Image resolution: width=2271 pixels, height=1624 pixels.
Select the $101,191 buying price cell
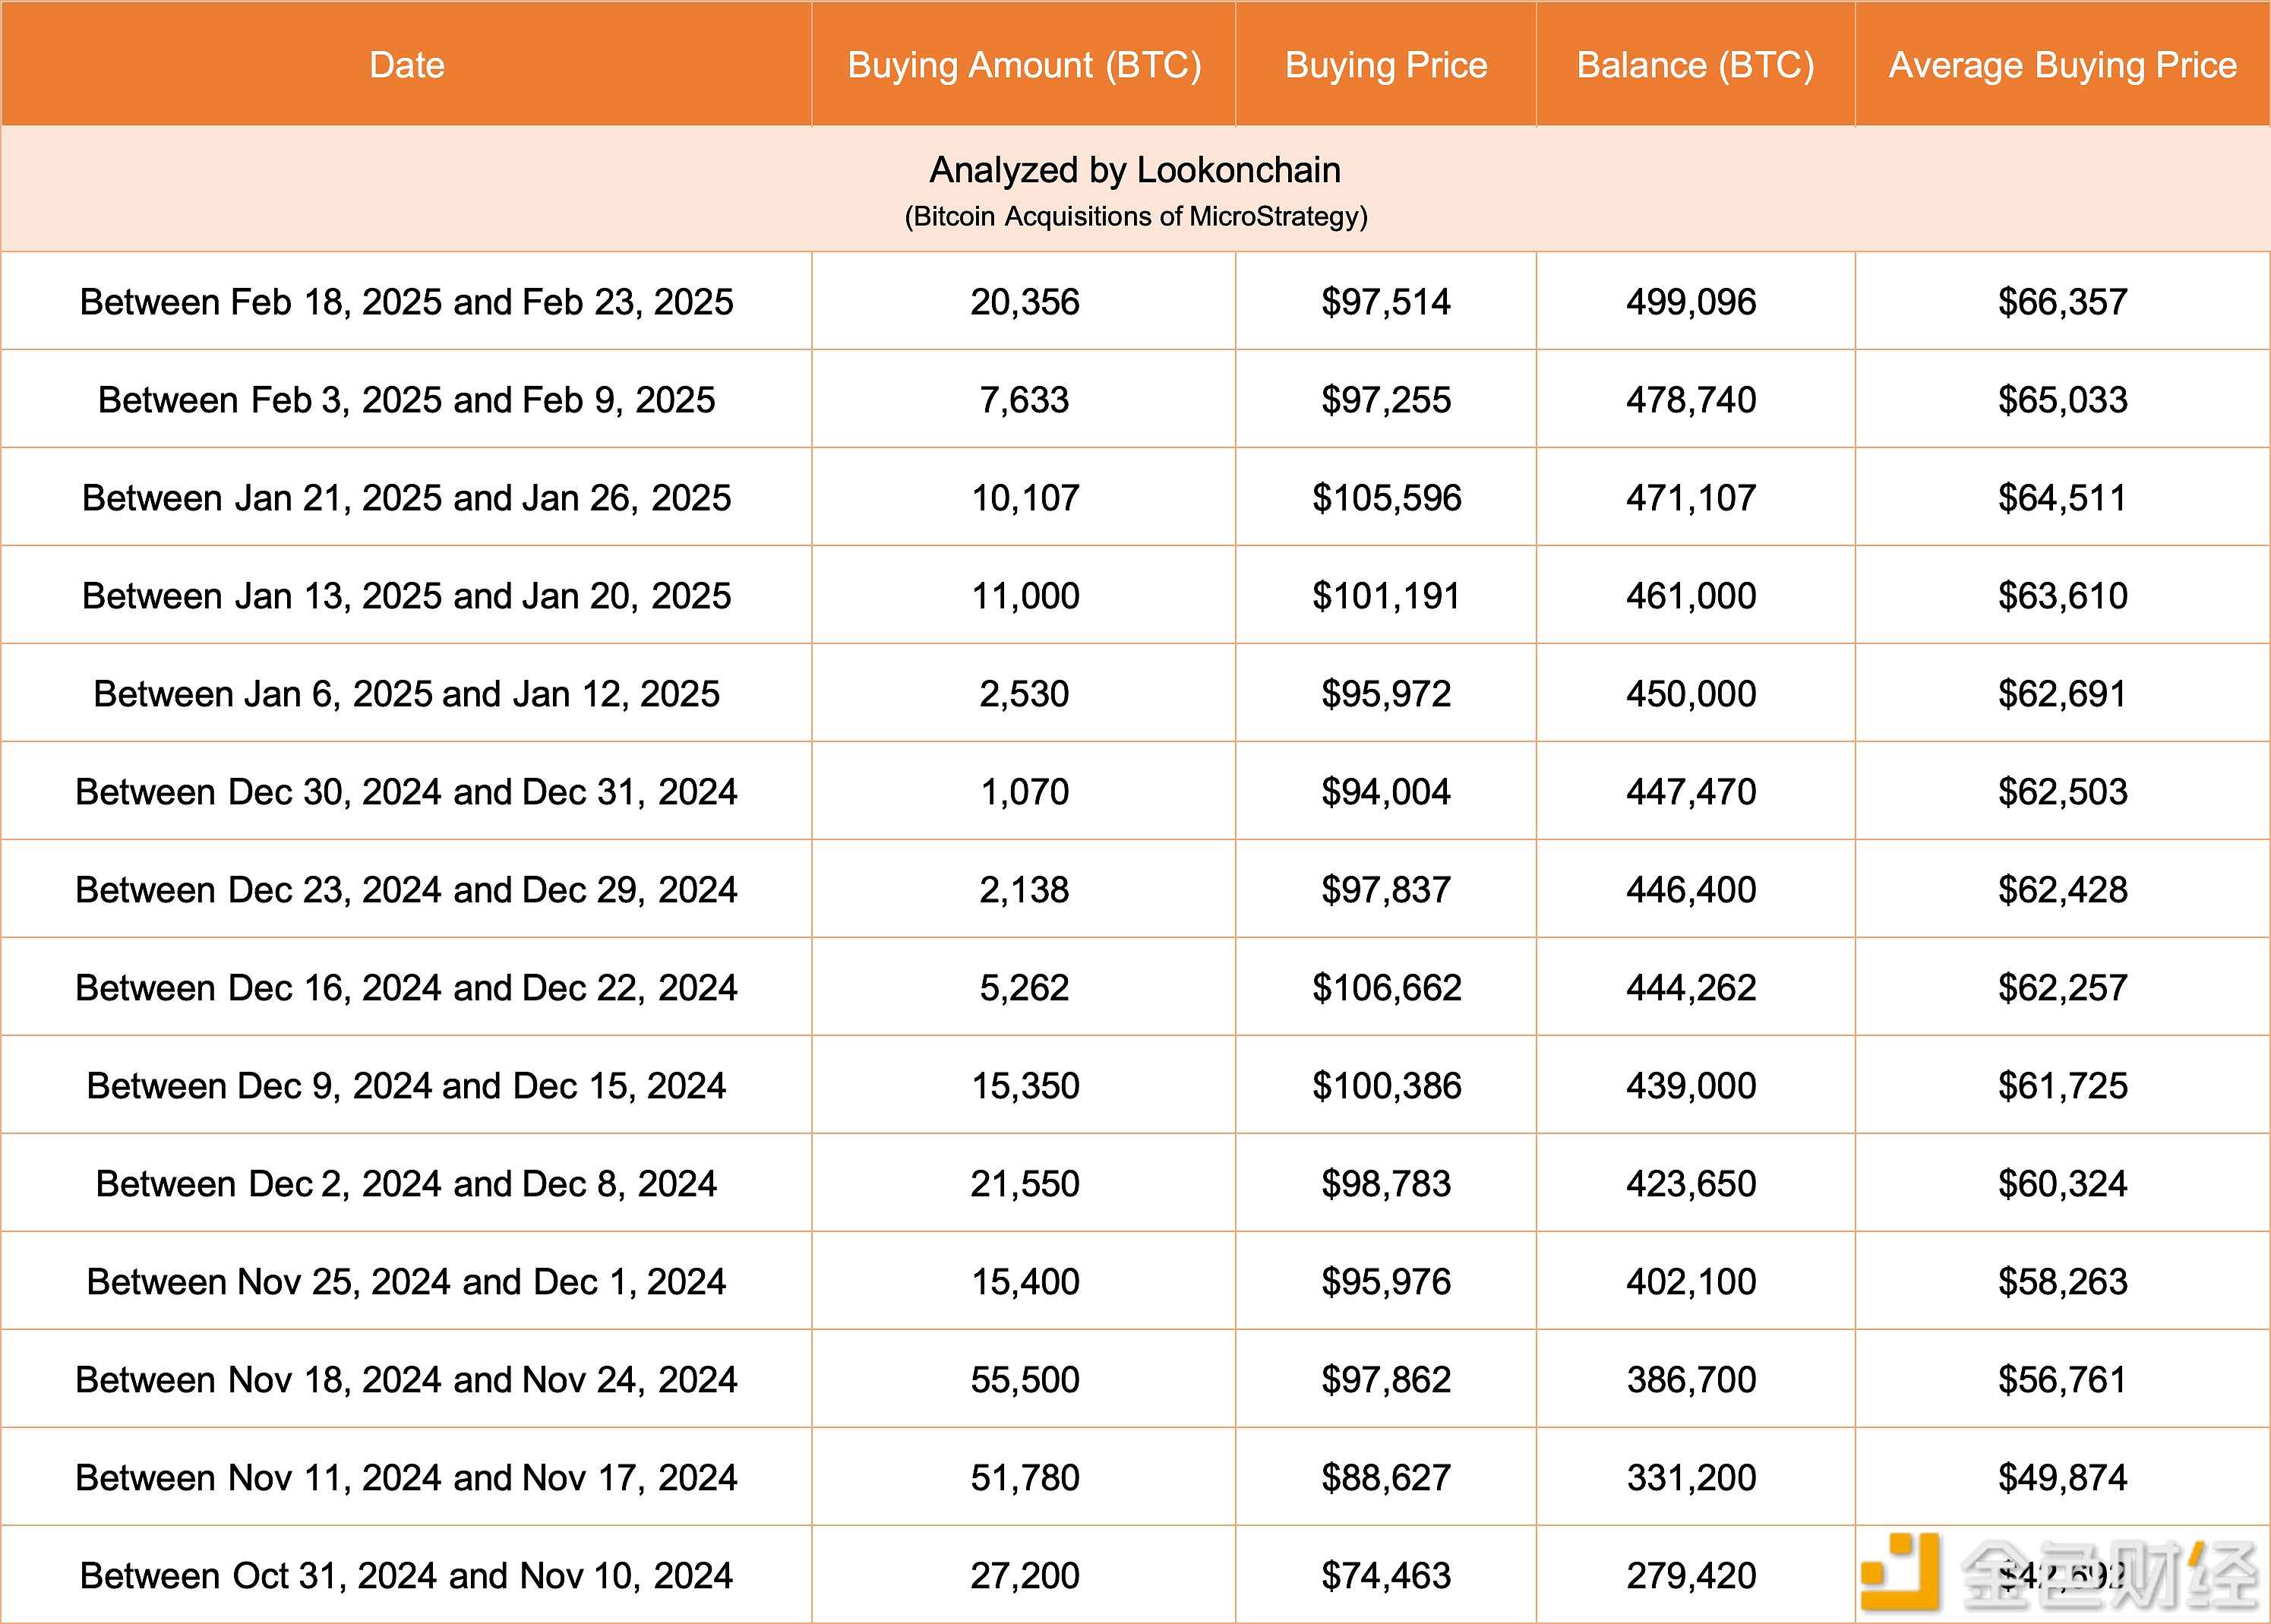tap(1386, 595)
